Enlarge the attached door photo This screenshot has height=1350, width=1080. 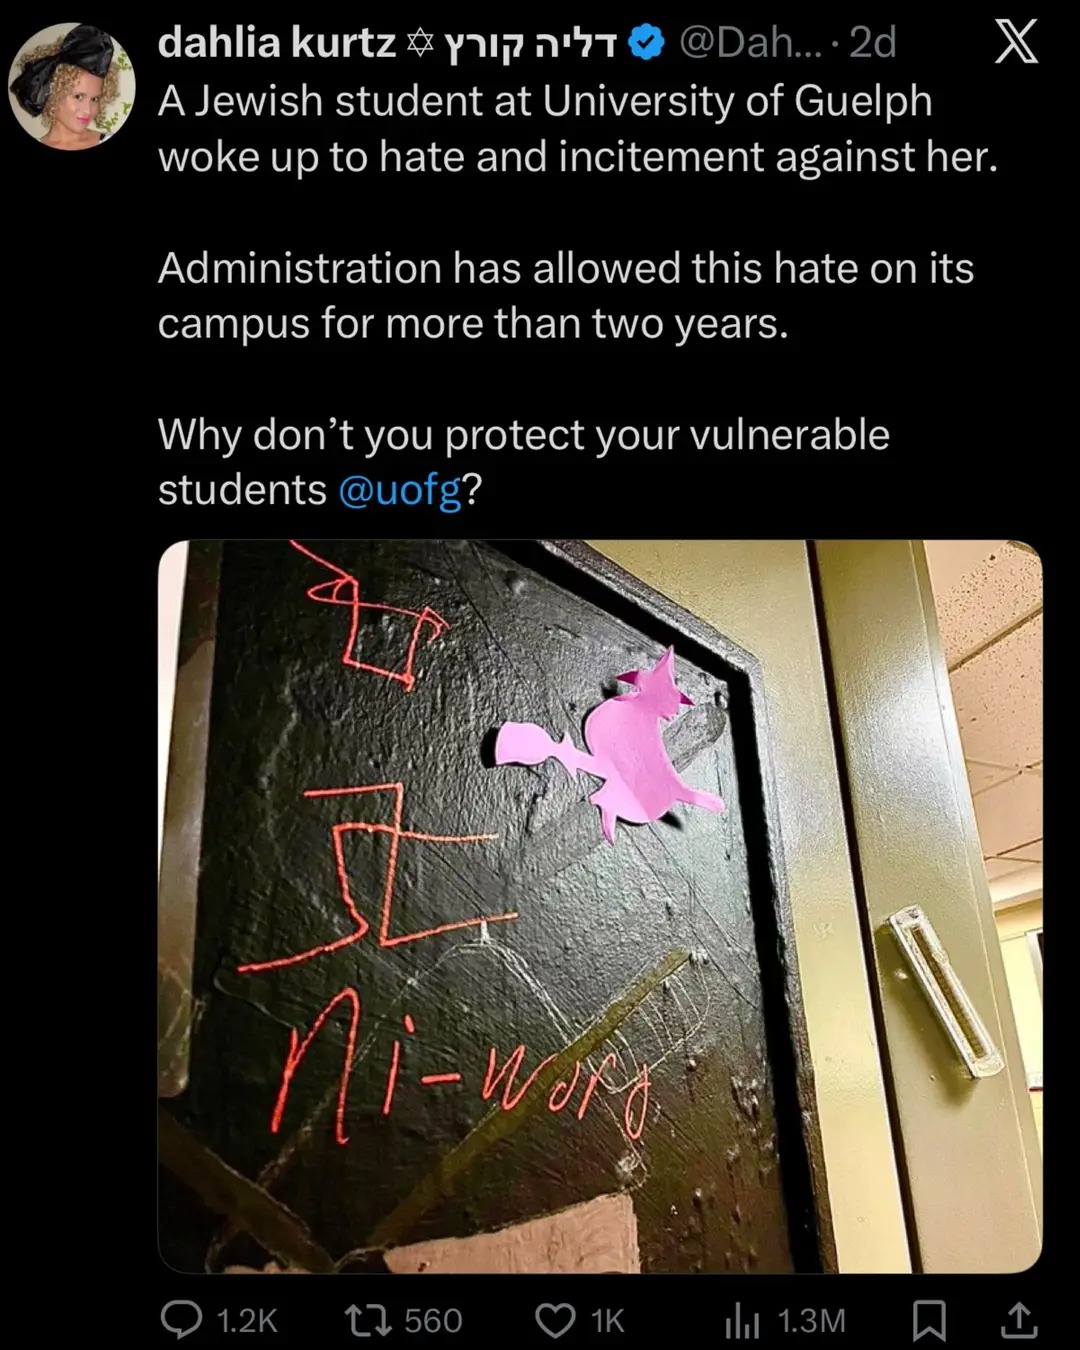[600, 906]
